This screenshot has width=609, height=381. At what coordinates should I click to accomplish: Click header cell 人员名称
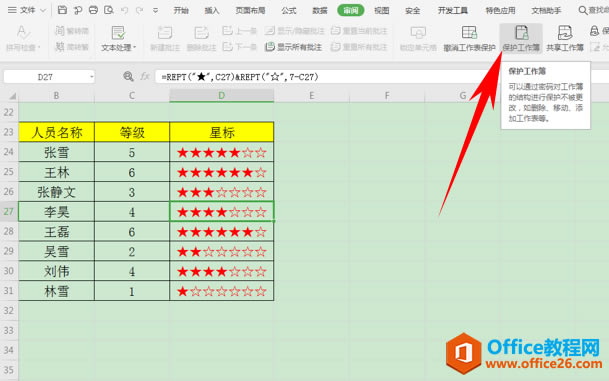(57, 132)
